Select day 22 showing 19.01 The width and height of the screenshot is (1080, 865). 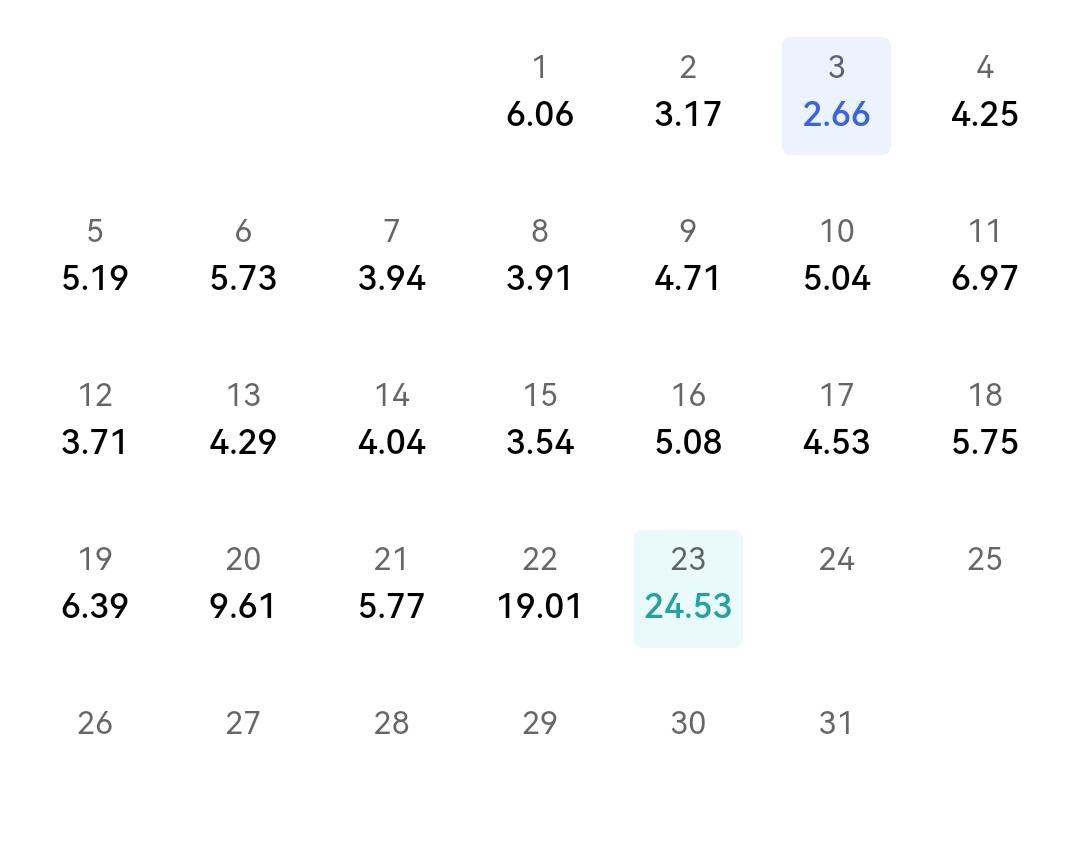pyautogui.click(x=540, y=585)
